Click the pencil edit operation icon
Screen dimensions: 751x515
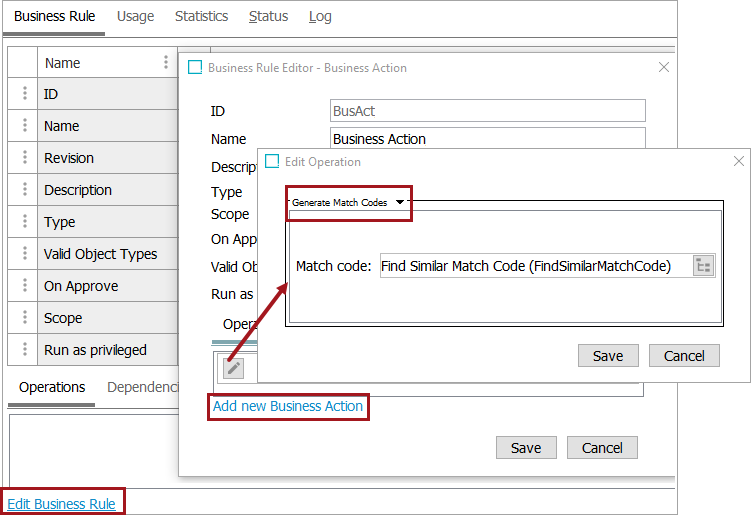click(233, 368)
